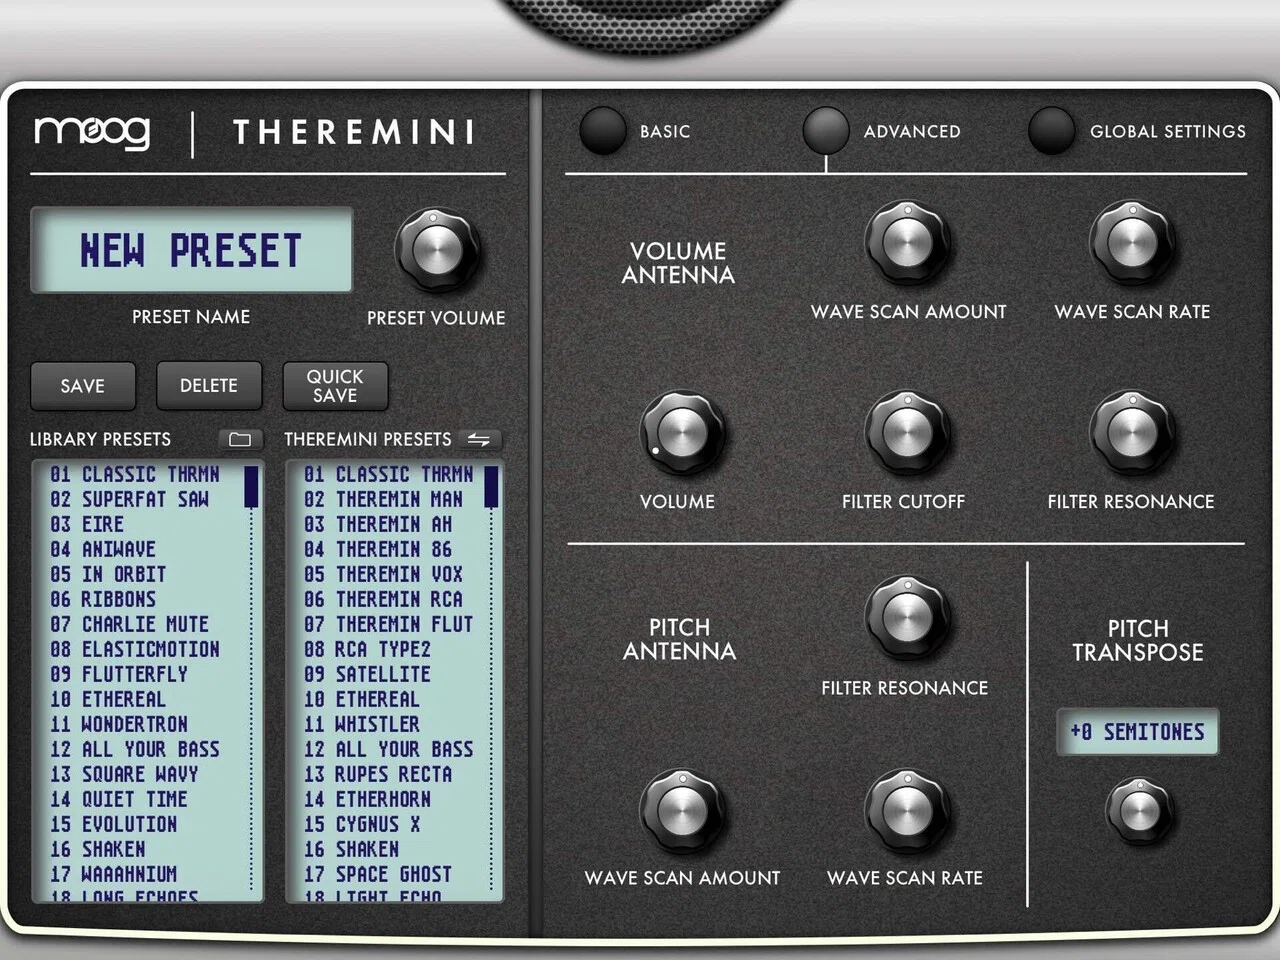Select library preset 16 SHAKEN
The width and height of the screenshot is (1280, 960).
click(x=98, y=849)
